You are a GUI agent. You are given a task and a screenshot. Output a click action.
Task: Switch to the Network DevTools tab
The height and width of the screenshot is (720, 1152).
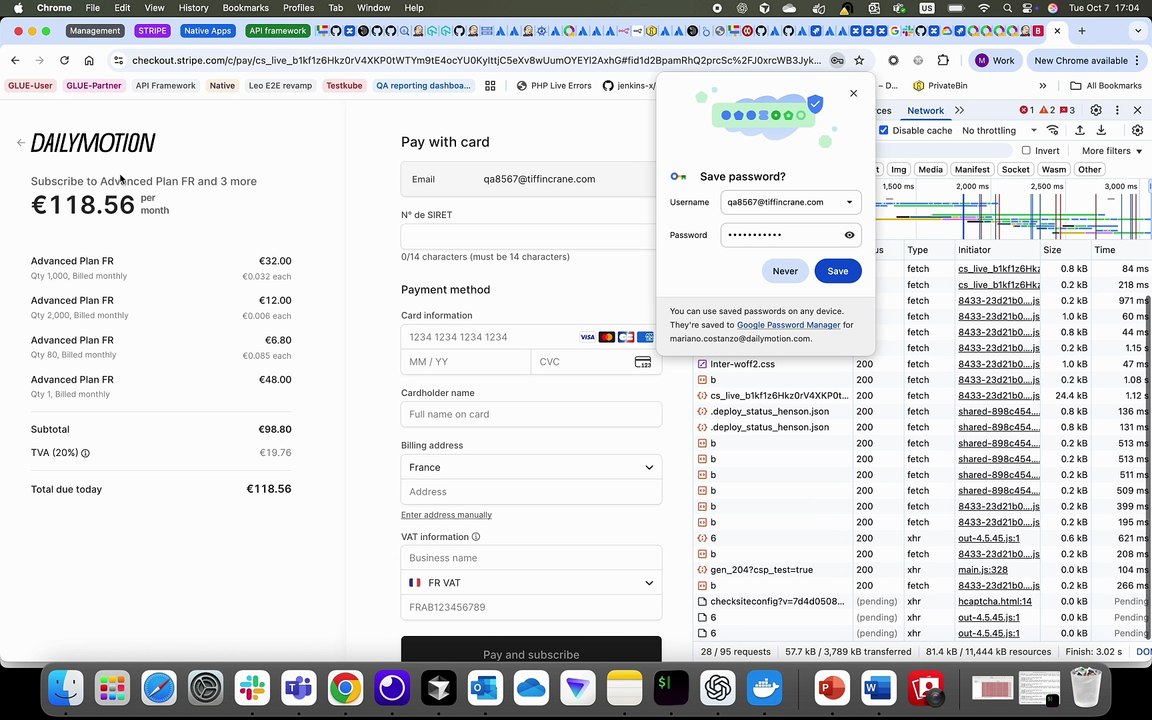click(925, 110)
